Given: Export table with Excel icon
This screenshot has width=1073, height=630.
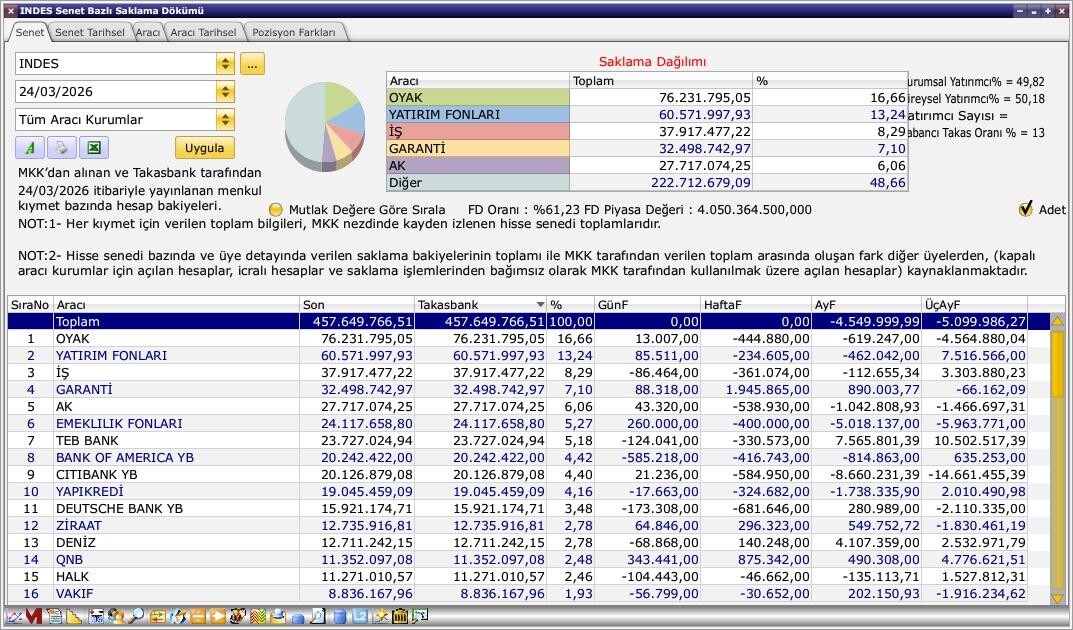Looking at the screenshot, I should pyautogui.click(x=92, y=148).
